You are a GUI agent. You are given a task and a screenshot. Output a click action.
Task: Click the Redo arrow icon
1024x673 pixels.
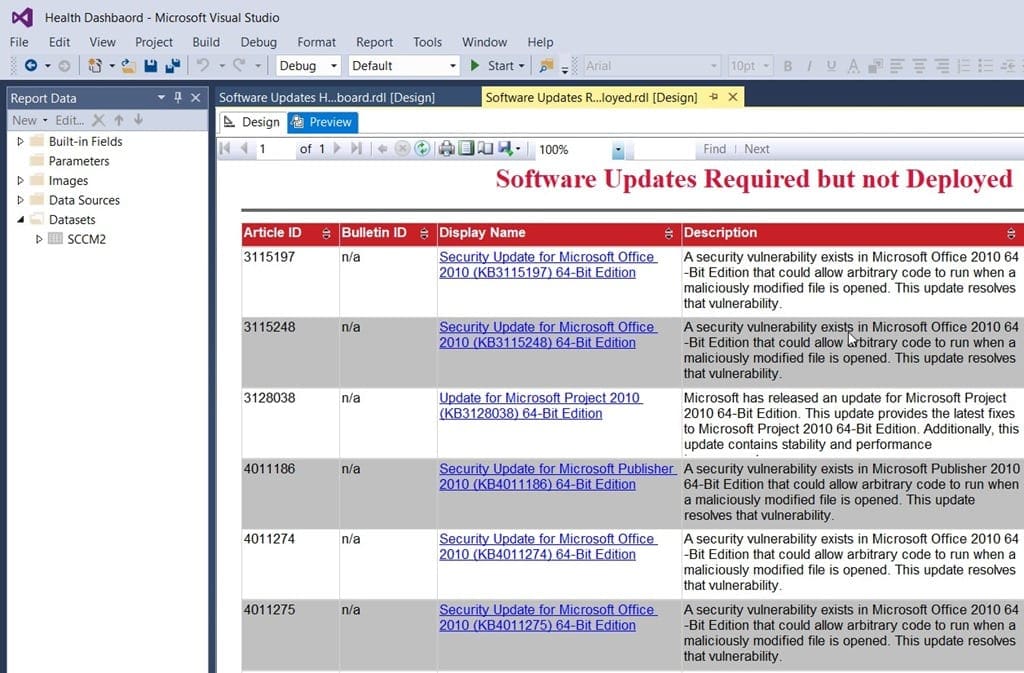(x=239, y=65)
